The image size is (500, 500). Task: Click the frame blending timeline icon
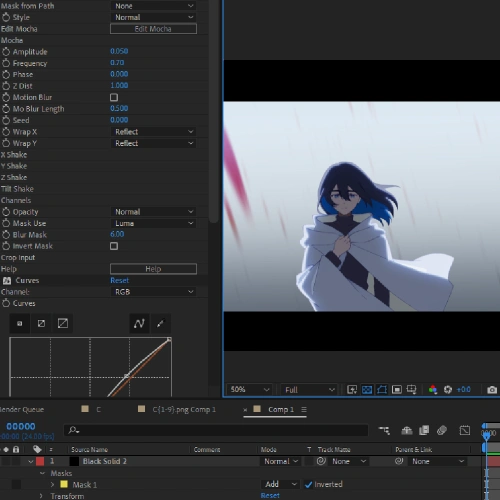424,430
